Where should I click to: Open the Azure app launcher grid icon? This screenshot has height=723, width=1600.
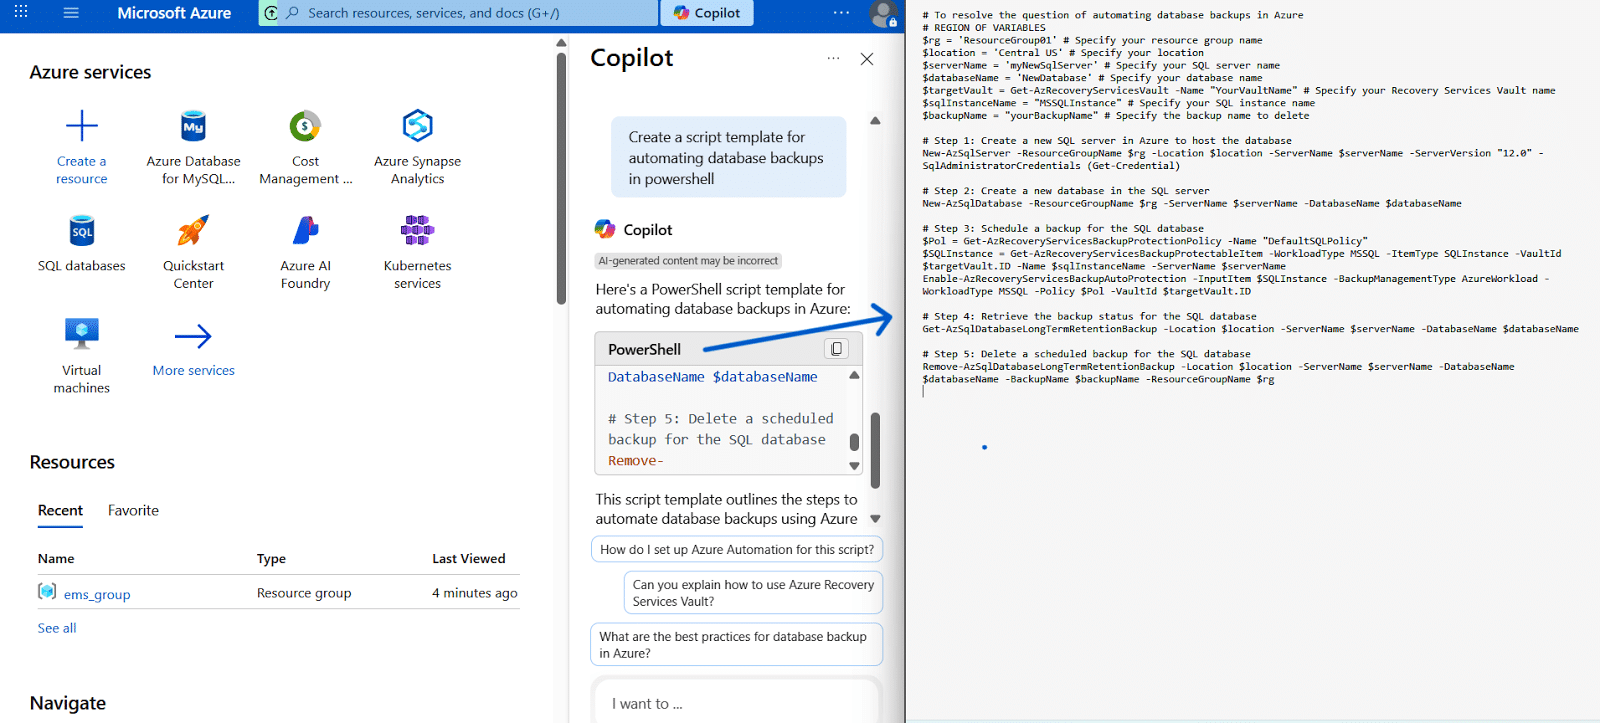21,13
